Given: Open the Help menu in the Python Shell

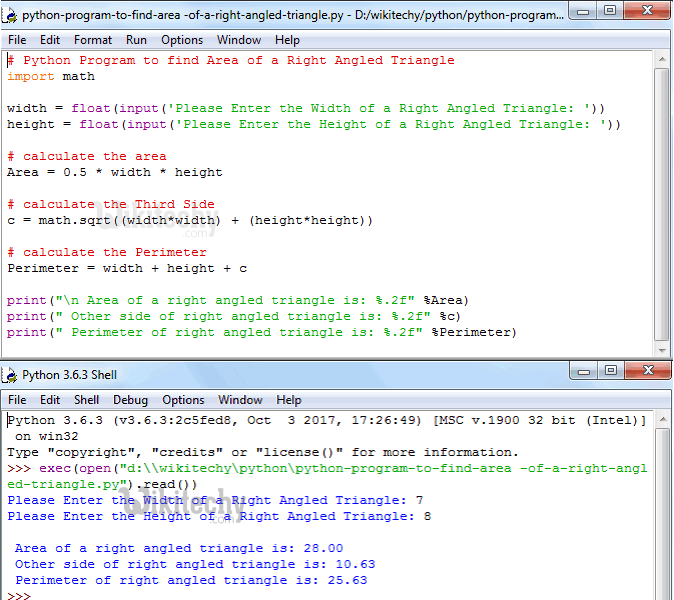Looking at the screenshot, I should pyautogui.click(x=289, y=400).
